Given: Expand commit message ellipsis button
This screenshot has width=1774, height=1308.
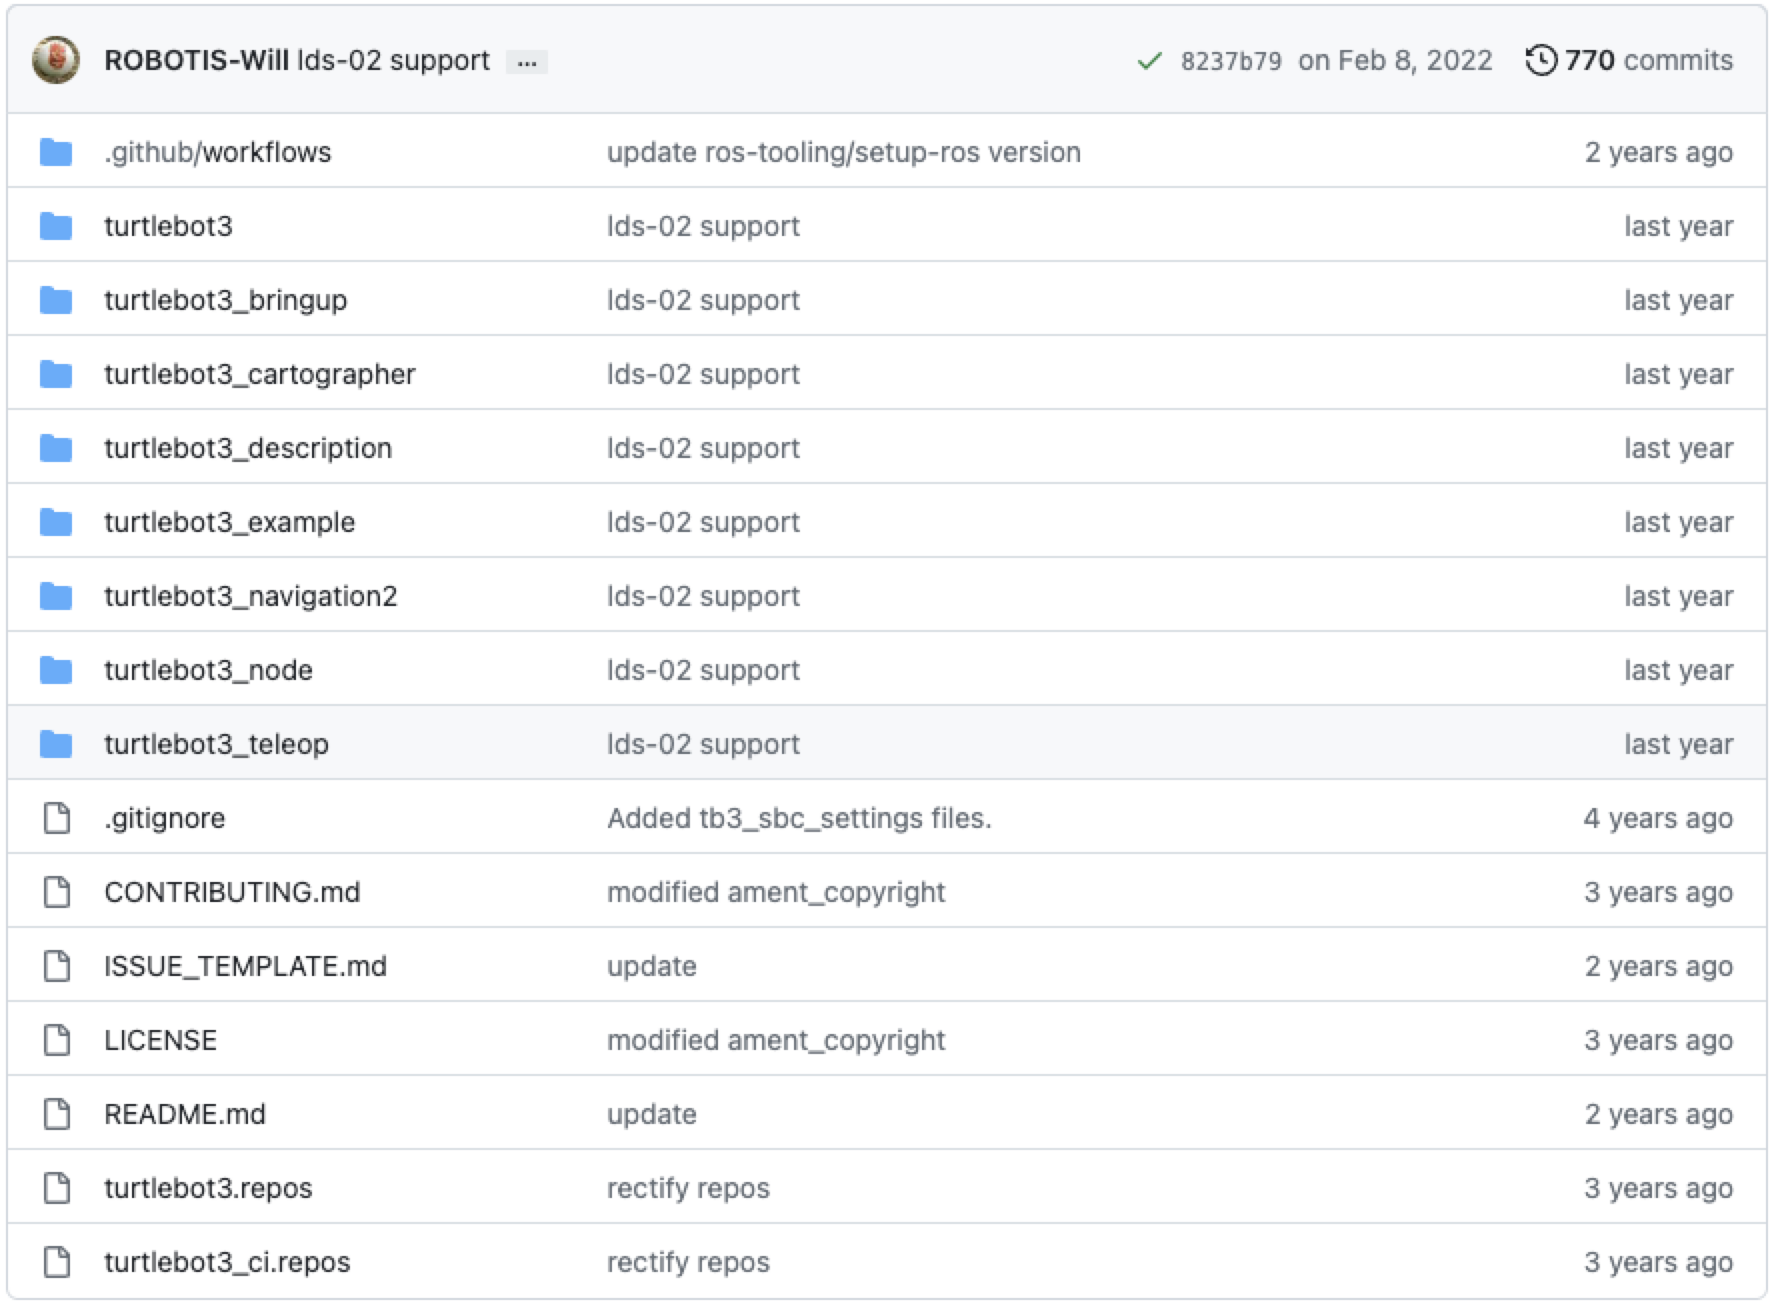Looking at the screenshot, I should pyautogui.click(x=527, y=62).
